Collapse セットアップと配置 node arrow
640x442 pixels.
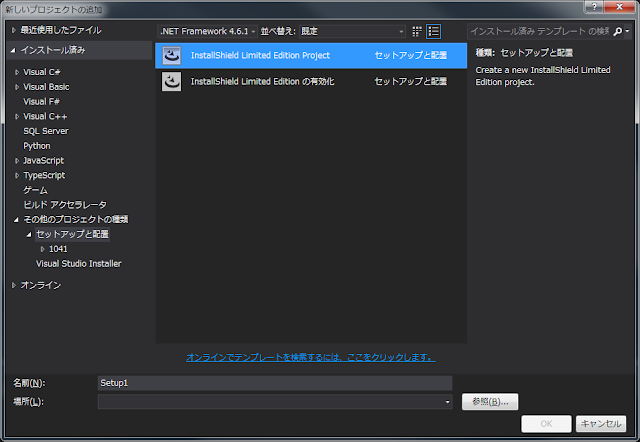pyautogui.click(x=29, y=234)
